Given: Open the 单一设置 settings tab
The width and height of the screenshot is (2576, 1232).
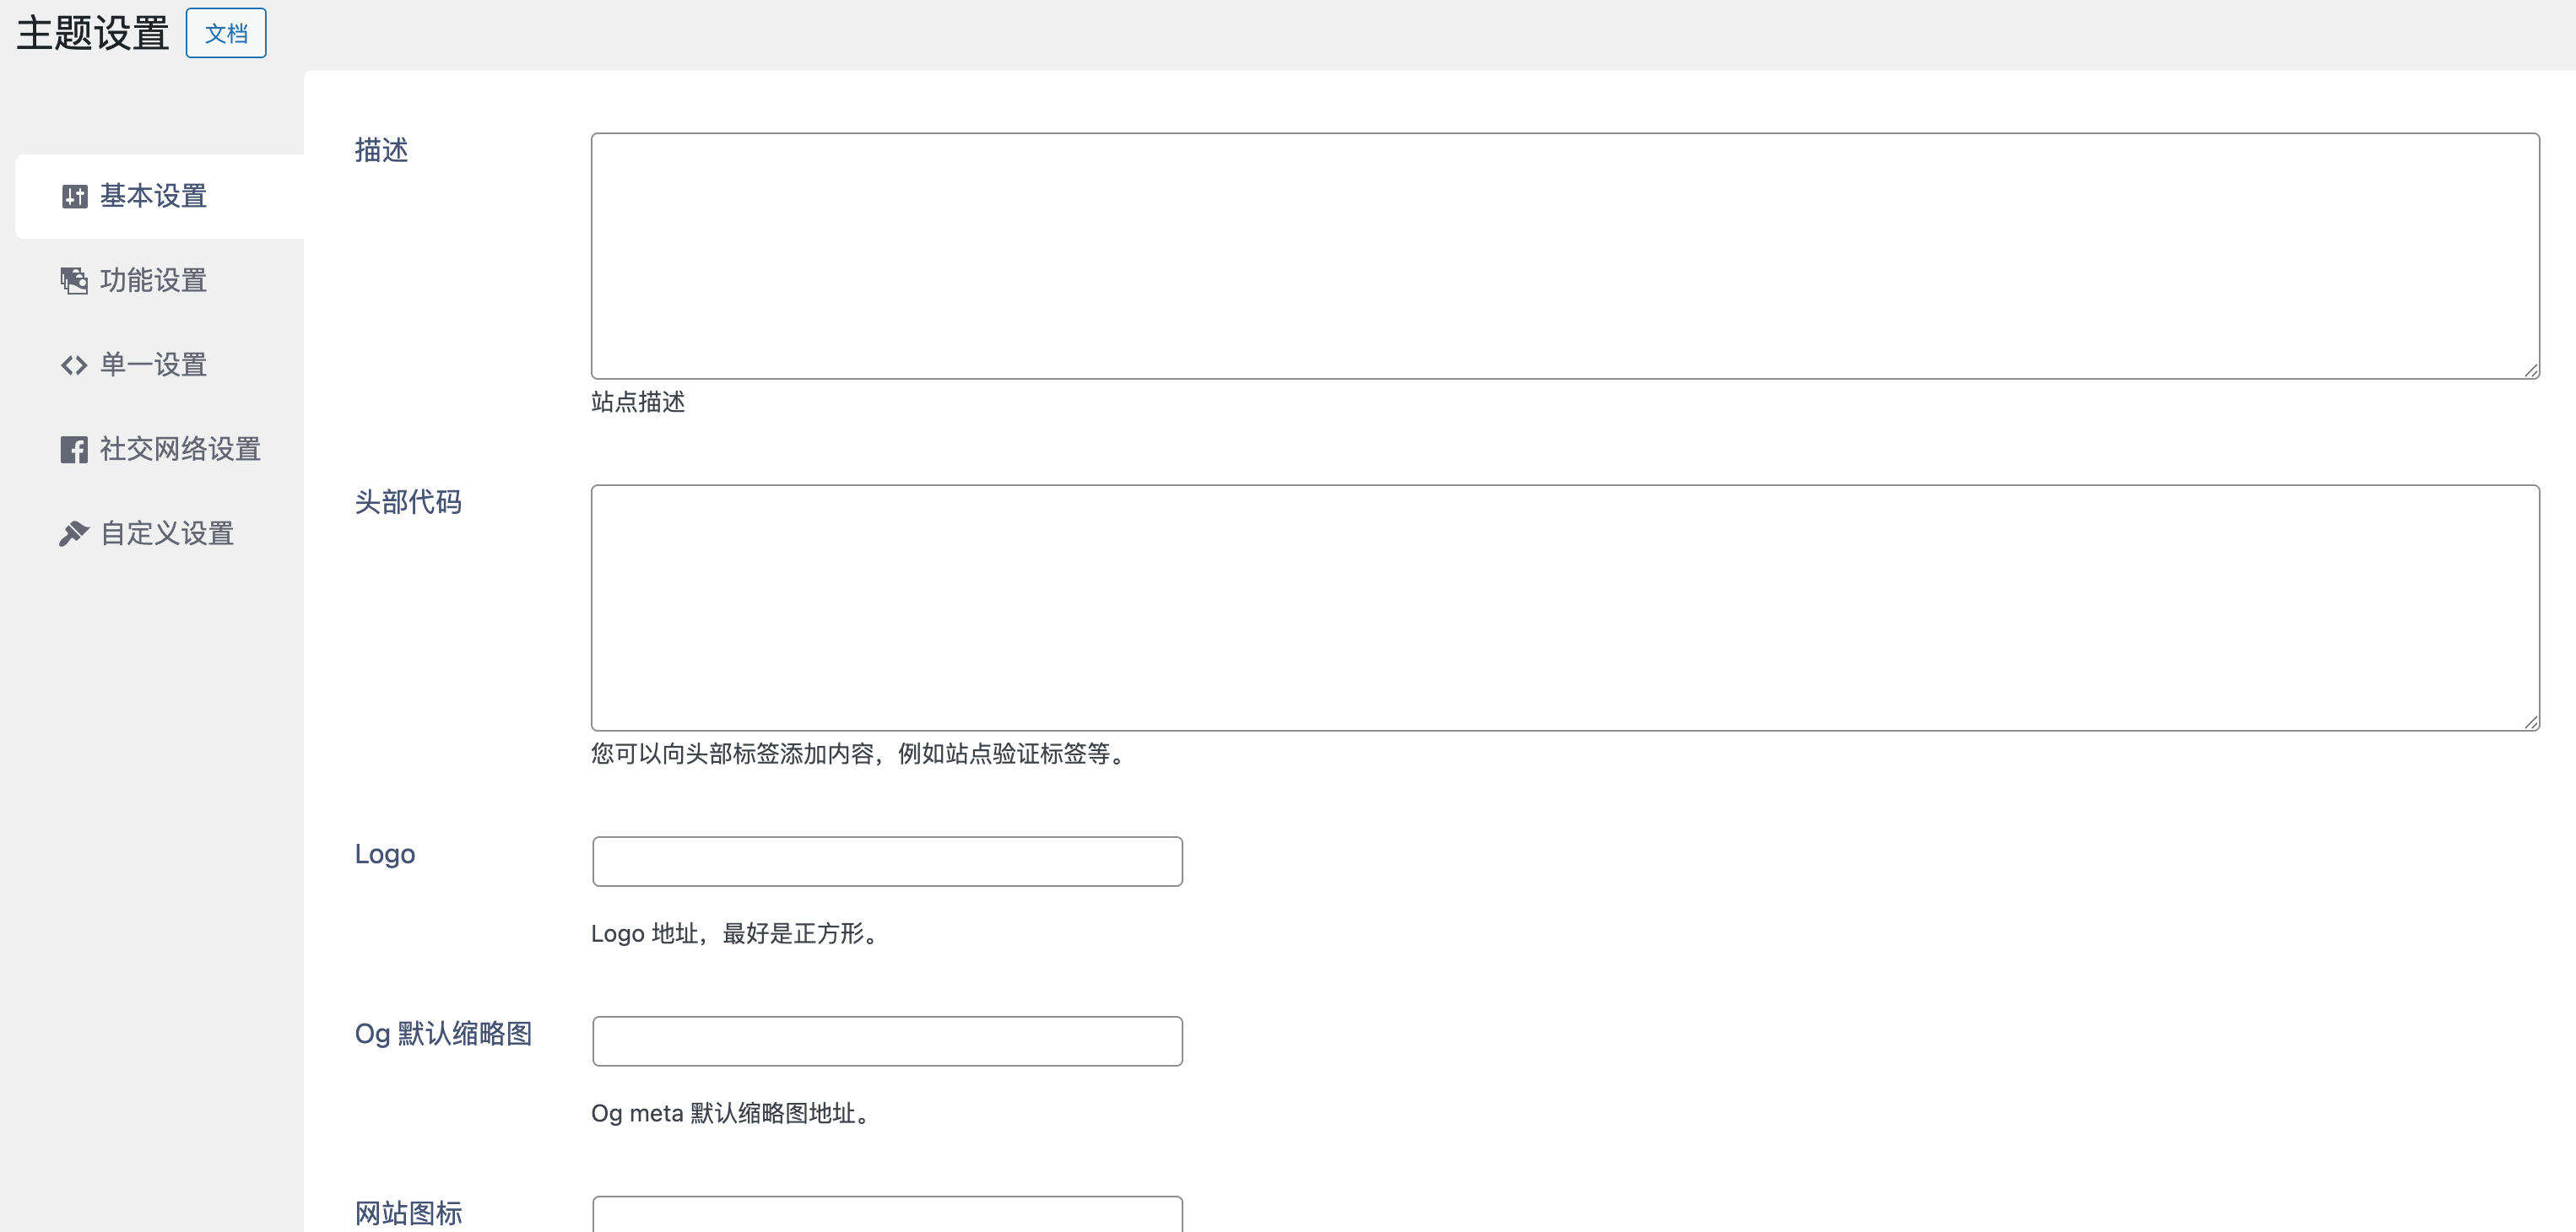Looking at the screenshot, I should click(151, 364).
